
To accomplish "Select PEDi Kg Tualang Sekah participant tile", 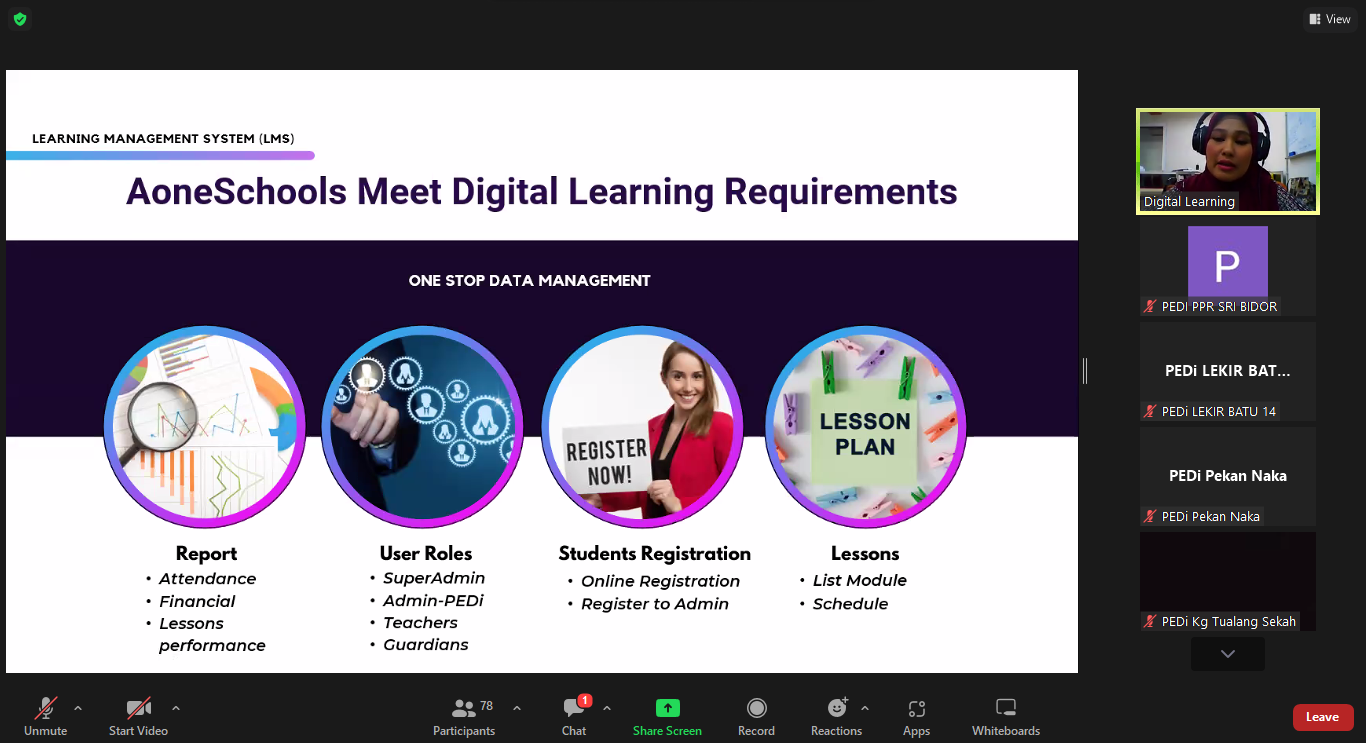I will [x=1228, y=581].
